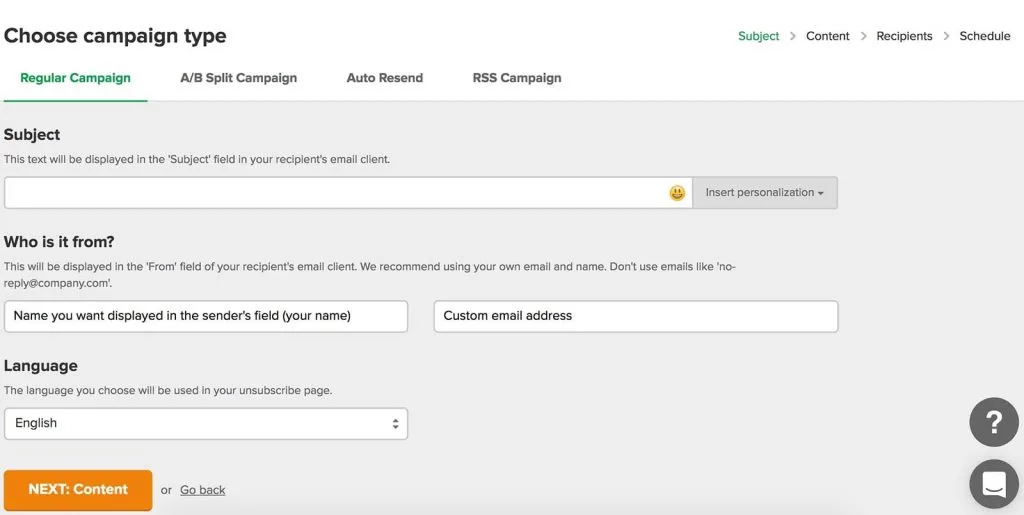Switch to the RSS Campaign tab
The image size is (1024, 515).
[x=517, y=78]
